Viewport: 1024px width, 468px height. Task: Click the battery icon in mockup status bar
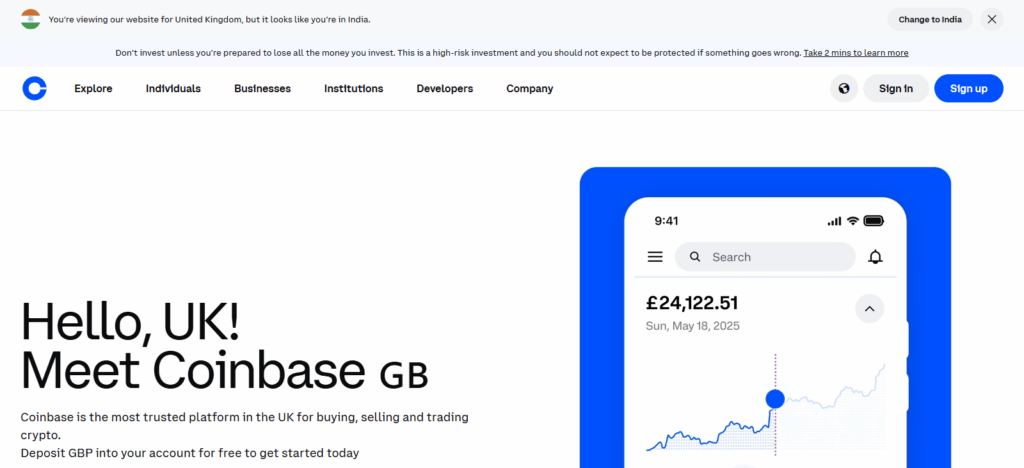click(x=874, y=221)
